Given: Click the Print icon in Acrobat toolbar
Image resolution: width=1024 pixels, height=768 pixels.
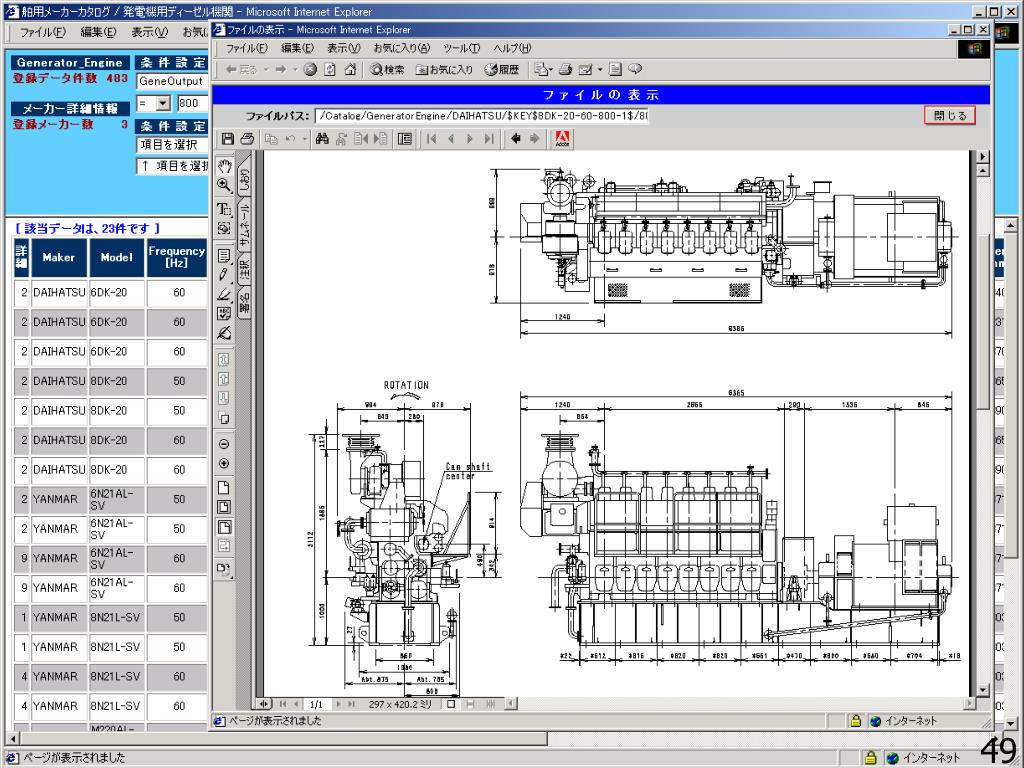Looking at the screenshot, I should pos(247,138).
